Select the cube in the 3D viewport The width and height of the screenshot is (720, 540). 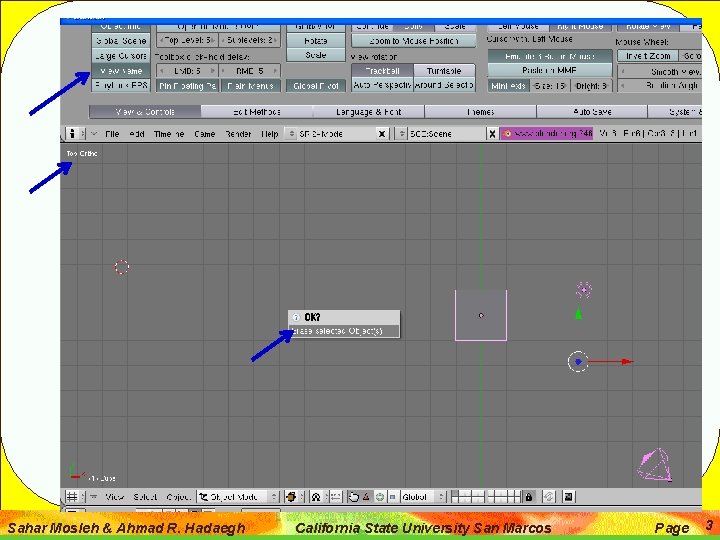pos(481,315)
